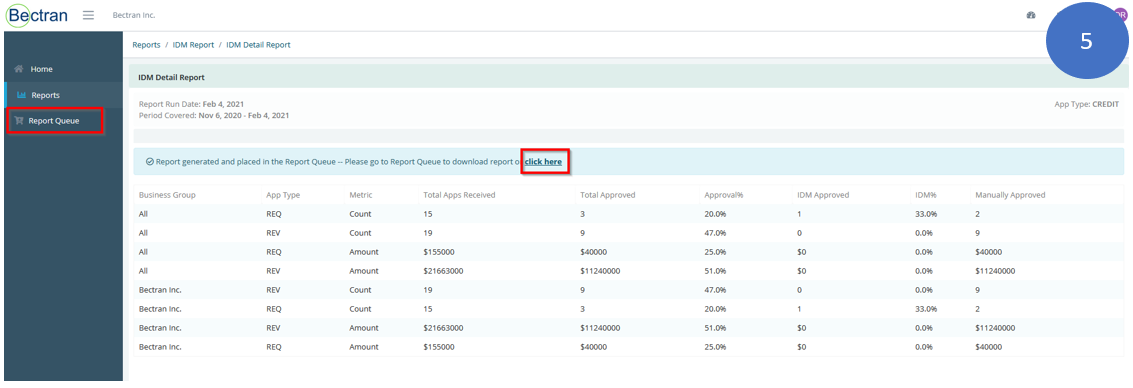Image resolution: width=1133 pixels, height=388 pixels.
Task: Select the IDM Detail Report breadcrumb
Action: point(258,45)
